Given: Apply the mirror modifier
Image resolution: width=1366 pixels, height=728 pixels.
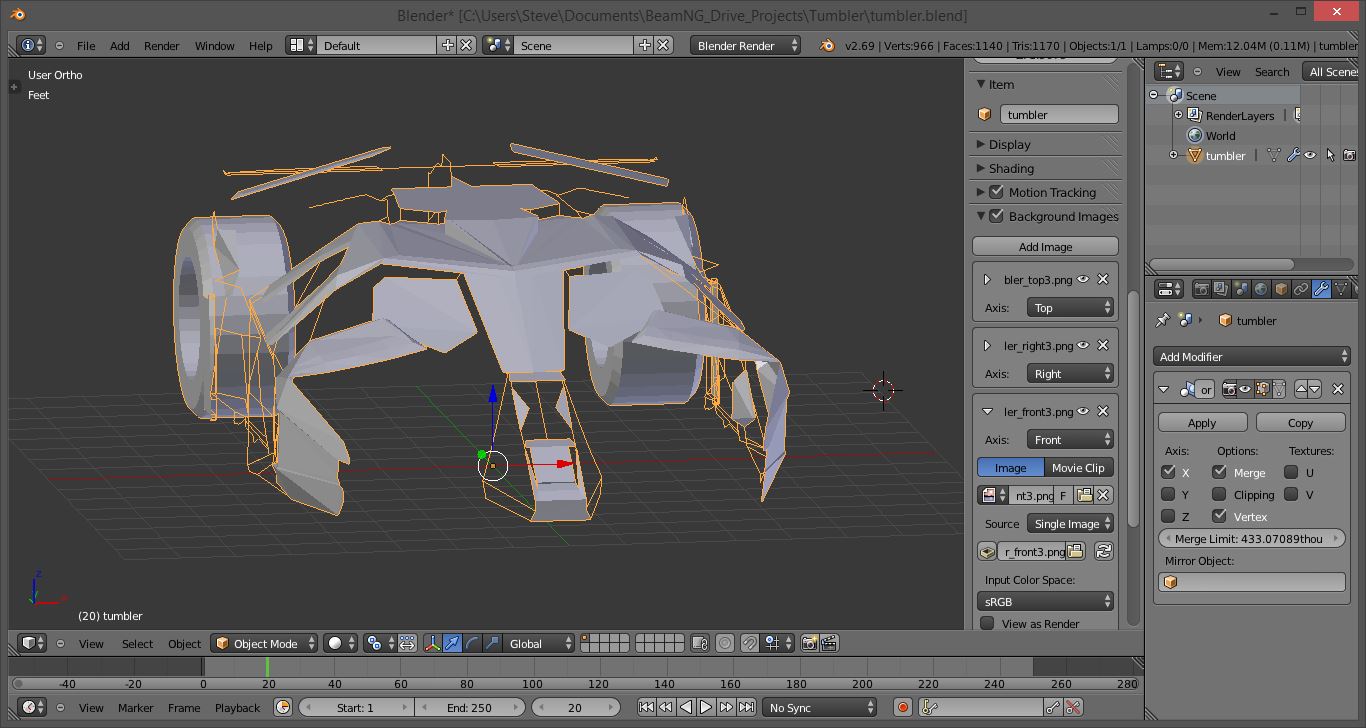Looking at the screenshot, I should [x=1202, y=422].
